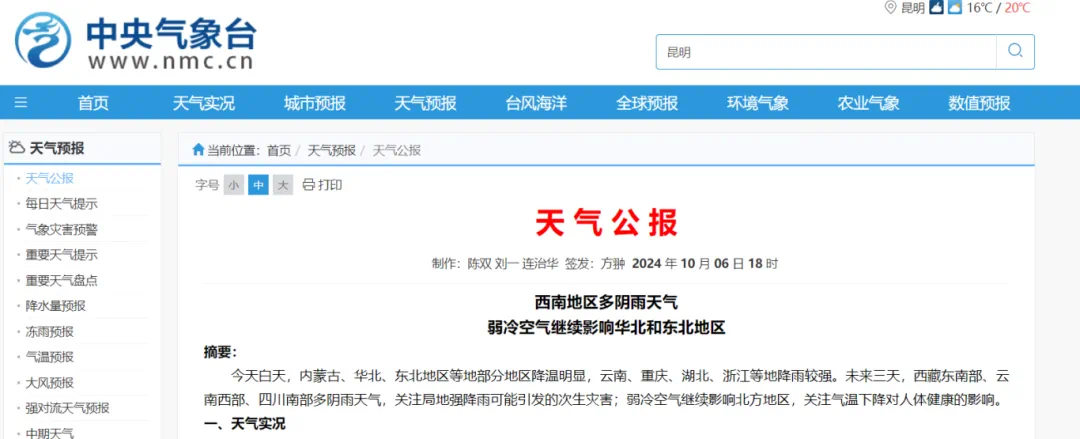This screenshot has height=439, width=1080.
Task: Open 台风海洋 navigation menu
Action: tap(536, 103)
